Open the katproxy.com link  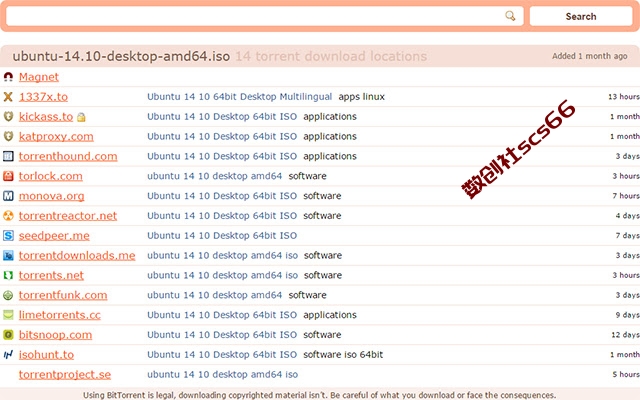pos(56,136)
